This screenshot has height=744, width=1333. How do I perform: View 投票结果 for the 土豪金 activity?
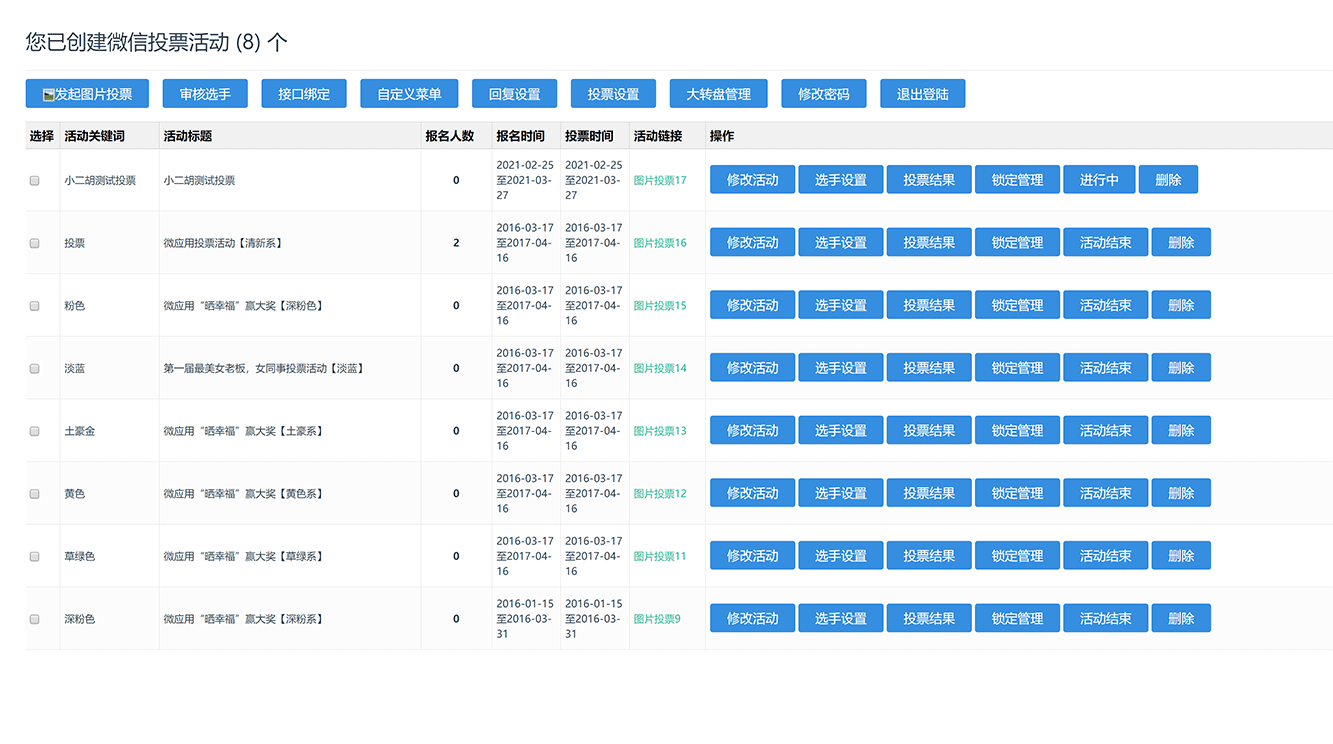pos(928,430)
